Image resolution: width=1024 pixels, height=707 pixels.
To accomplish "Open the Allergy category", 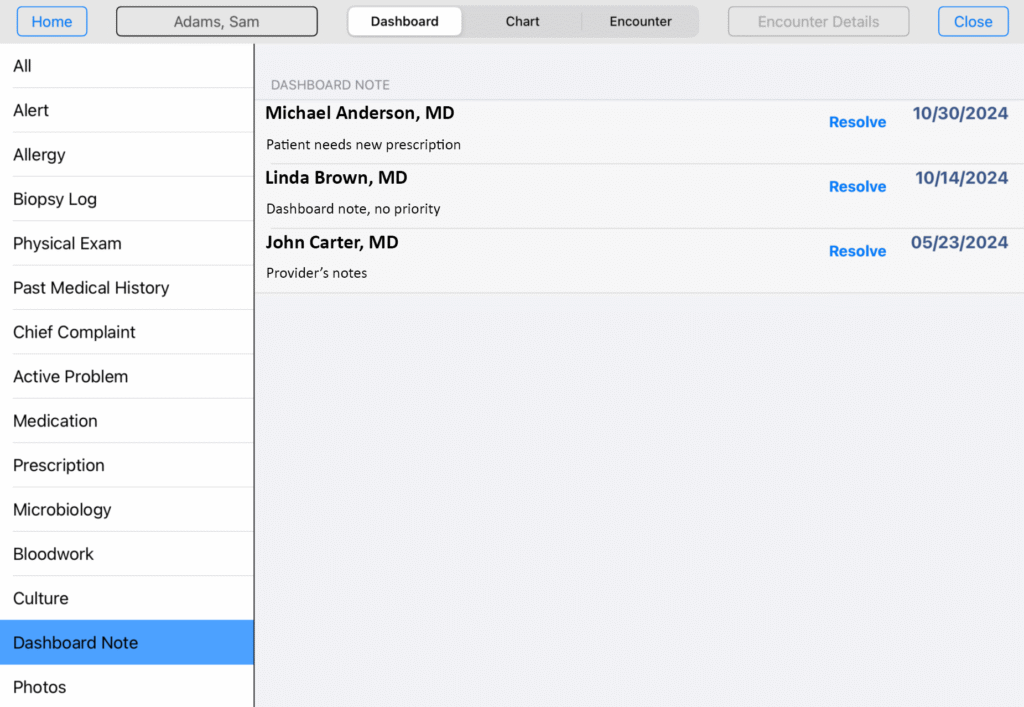I will [126, 155].
